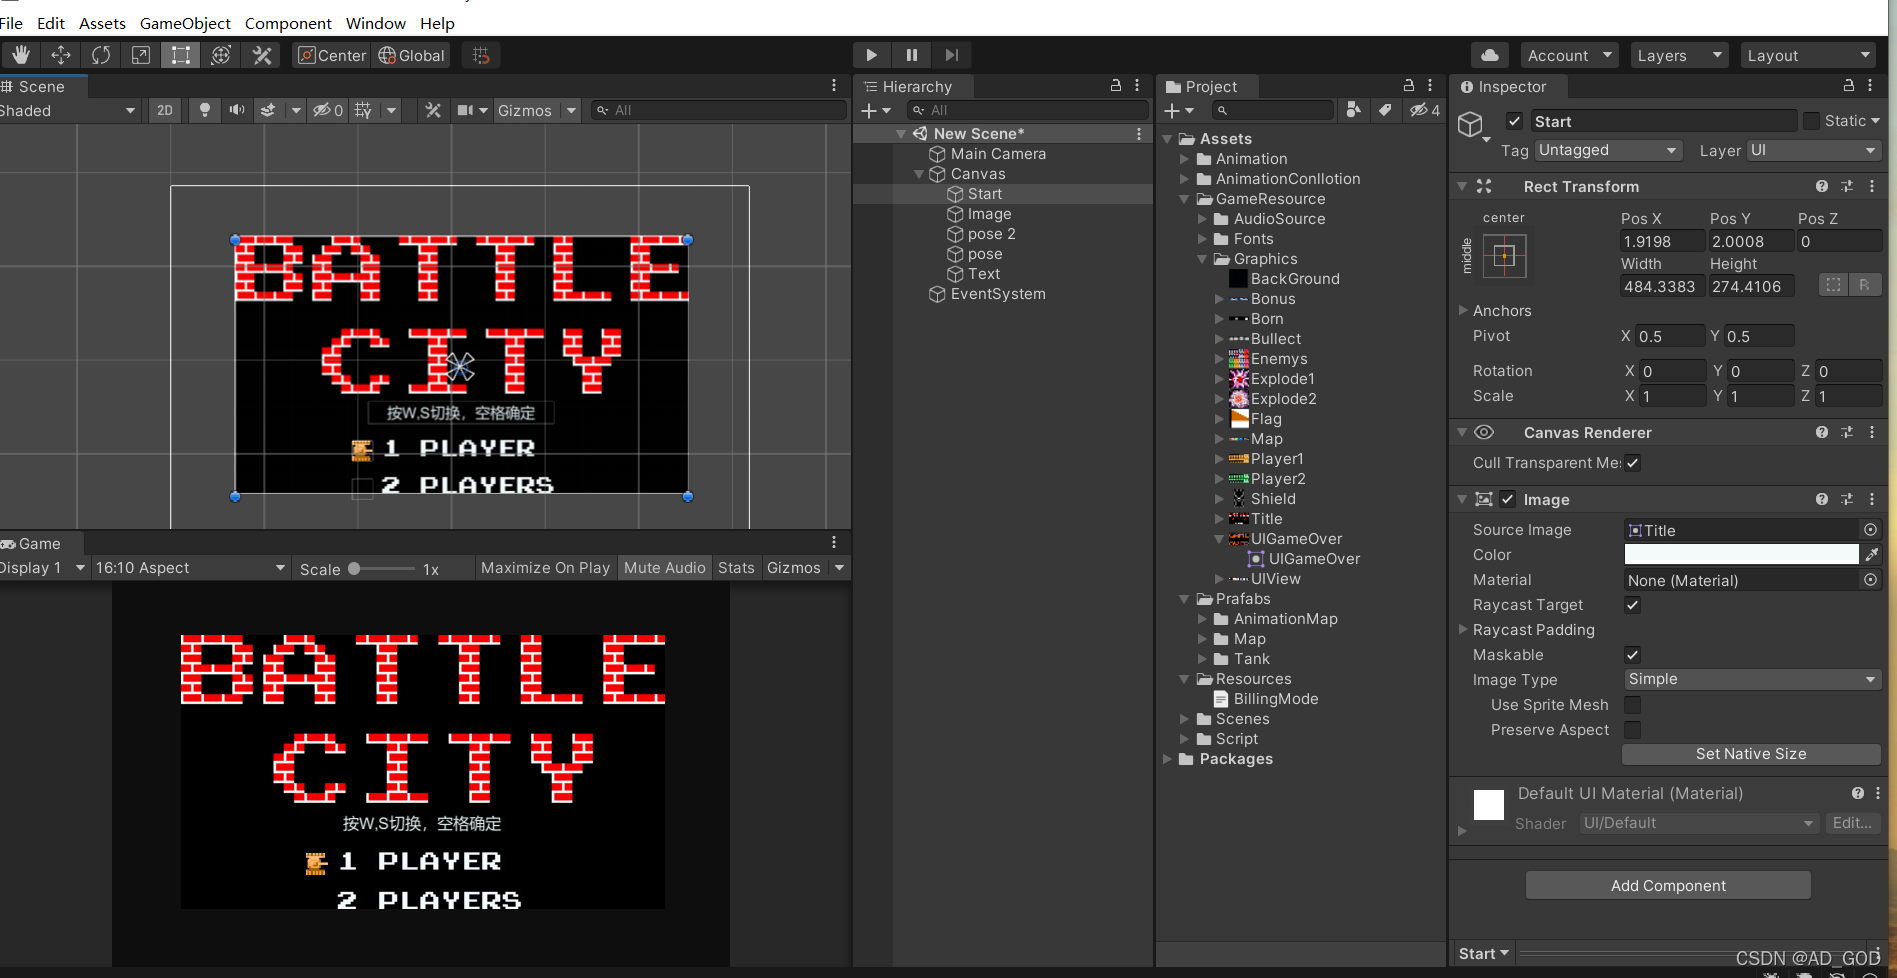Open the Project create plus button
This screenshot has width=1897, height=978.
(x=1179, y=110)
